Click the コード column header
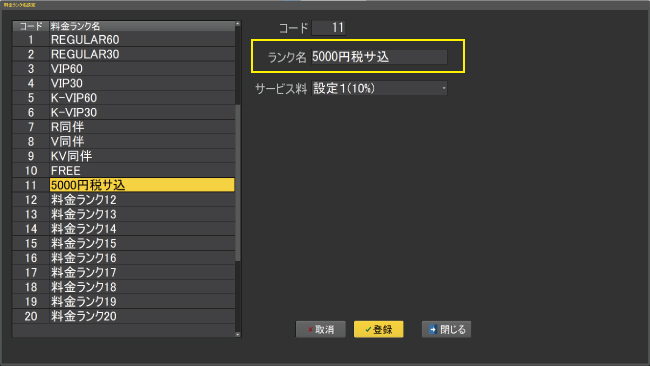The height and width of the screenshot is (366, 650). click(31, 26)
